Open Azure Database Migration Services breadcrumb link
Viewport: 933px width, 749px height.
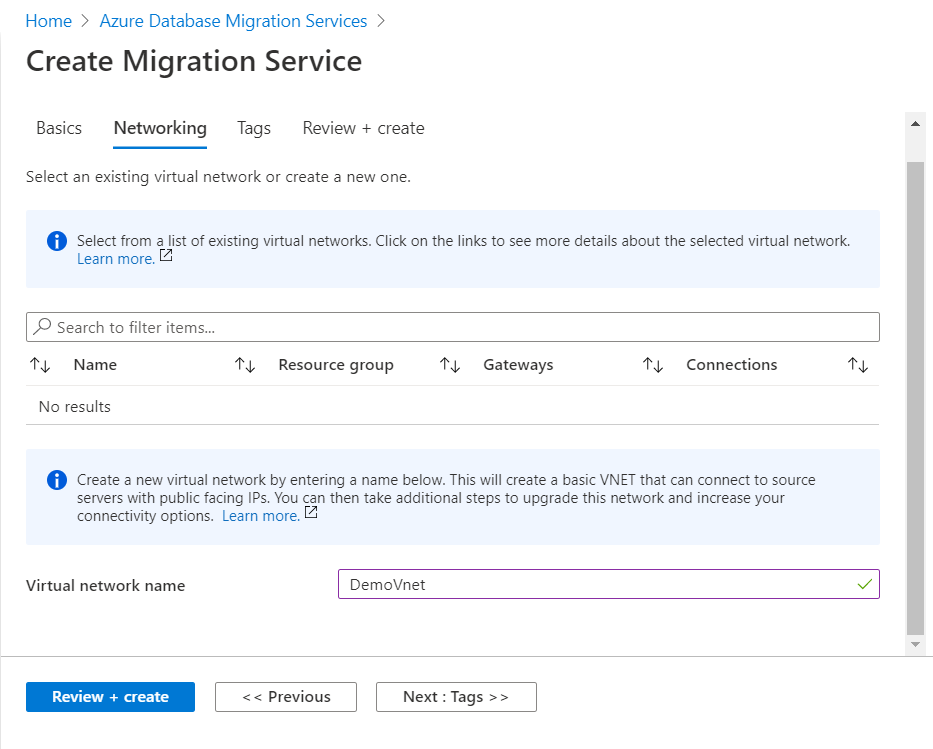pyautogui.click(x=233, y=21)
